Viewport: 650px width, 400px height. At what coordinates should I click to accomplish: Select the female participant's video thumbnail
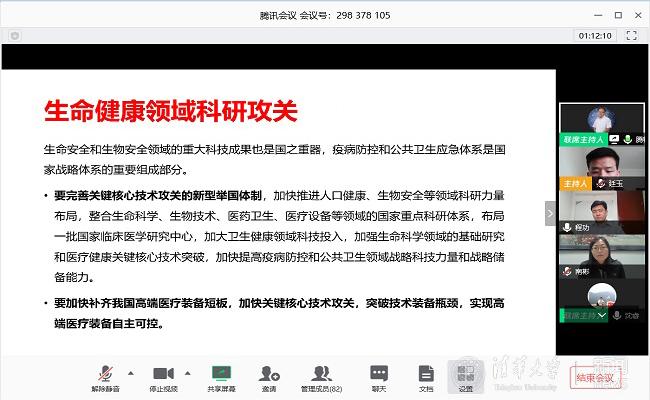click(x=600, y=255)
